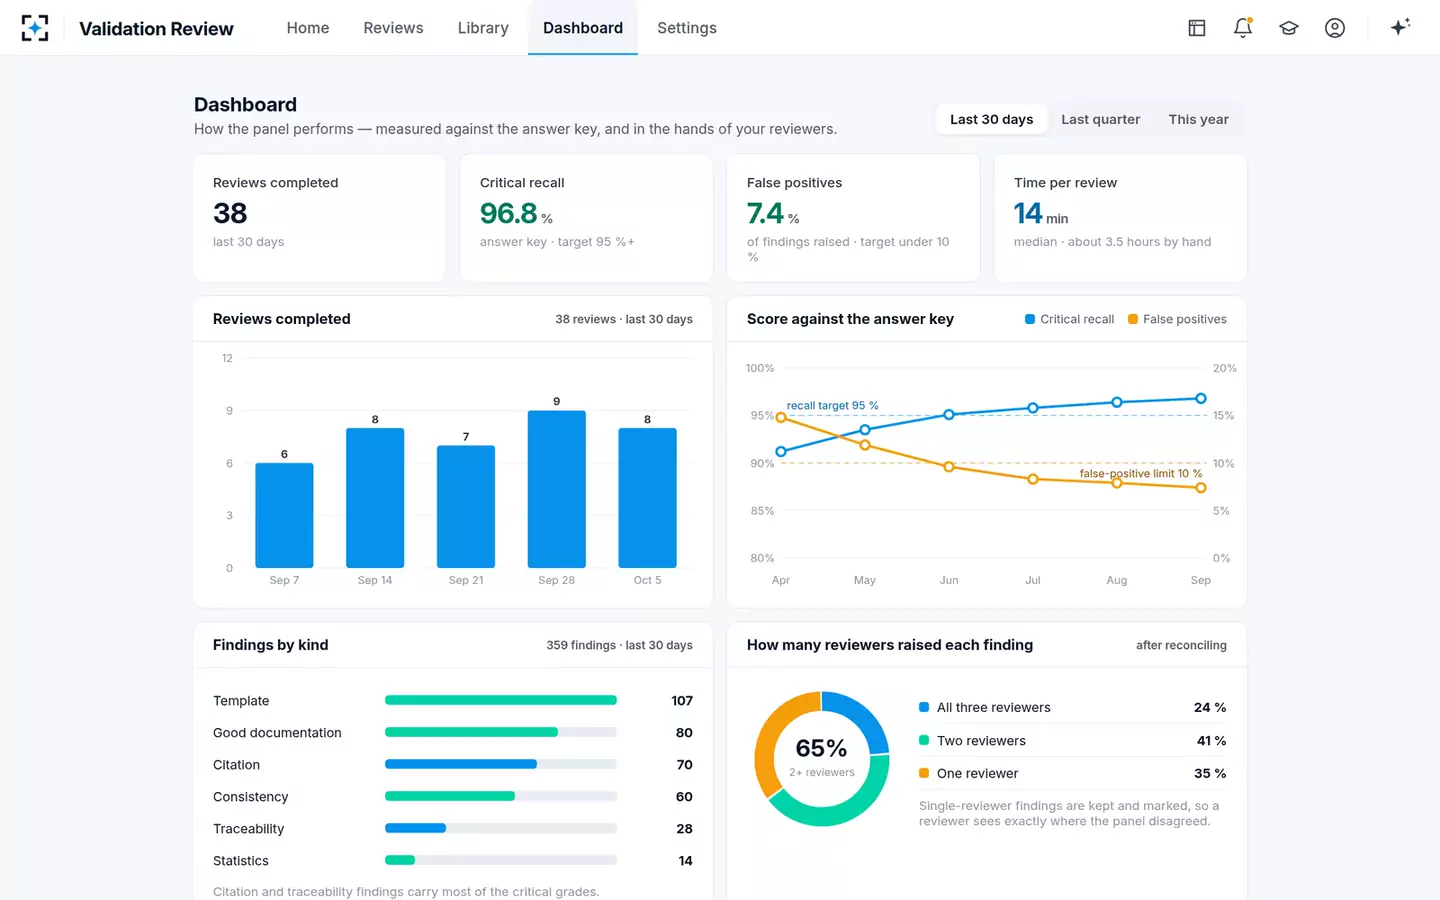1440x900 pixels.
Task: Open the Library tab
Action: [x=483, y=28]
